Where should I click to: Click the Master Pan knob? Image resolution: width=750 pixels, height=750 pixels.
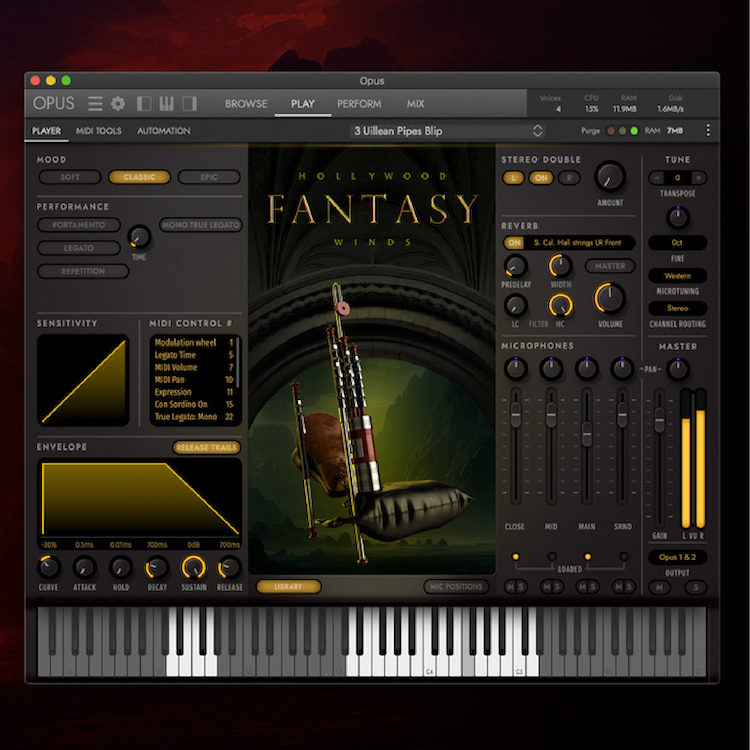[x=677, y=369]
